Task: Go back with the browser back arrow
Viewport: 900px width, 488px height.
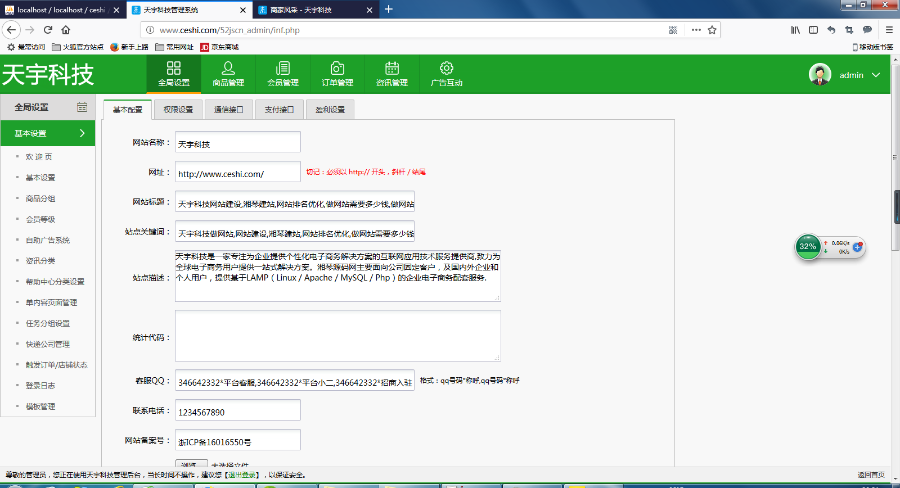Action: tap(11, 30)
